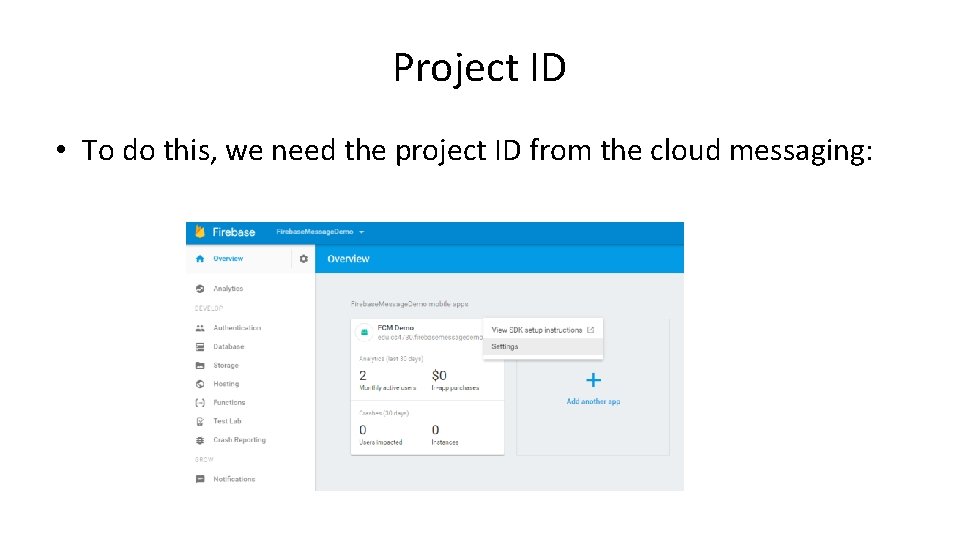Select Settings from the app menu
The image size is (960, 540).
point(543,347)
